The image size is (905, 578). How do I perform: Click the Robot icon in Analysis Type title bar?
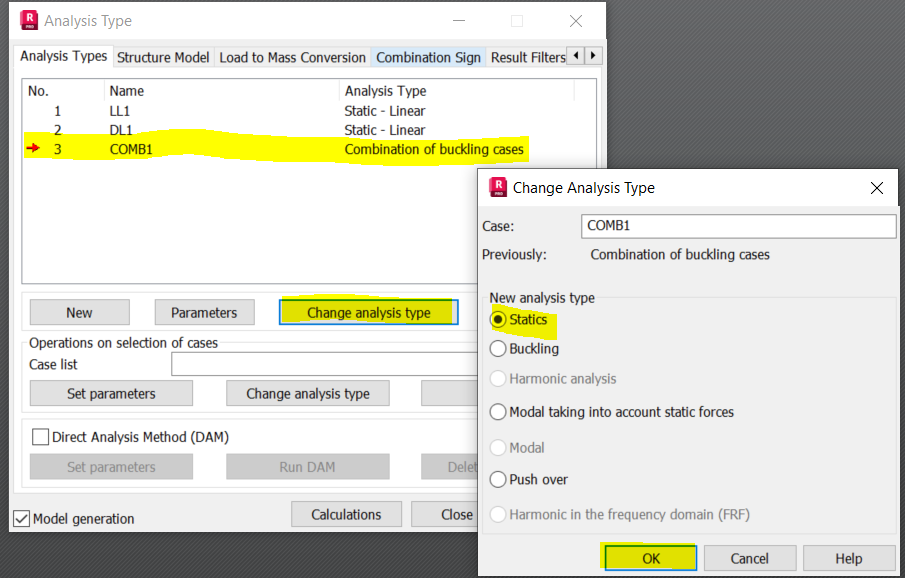[x=28, y=18]
